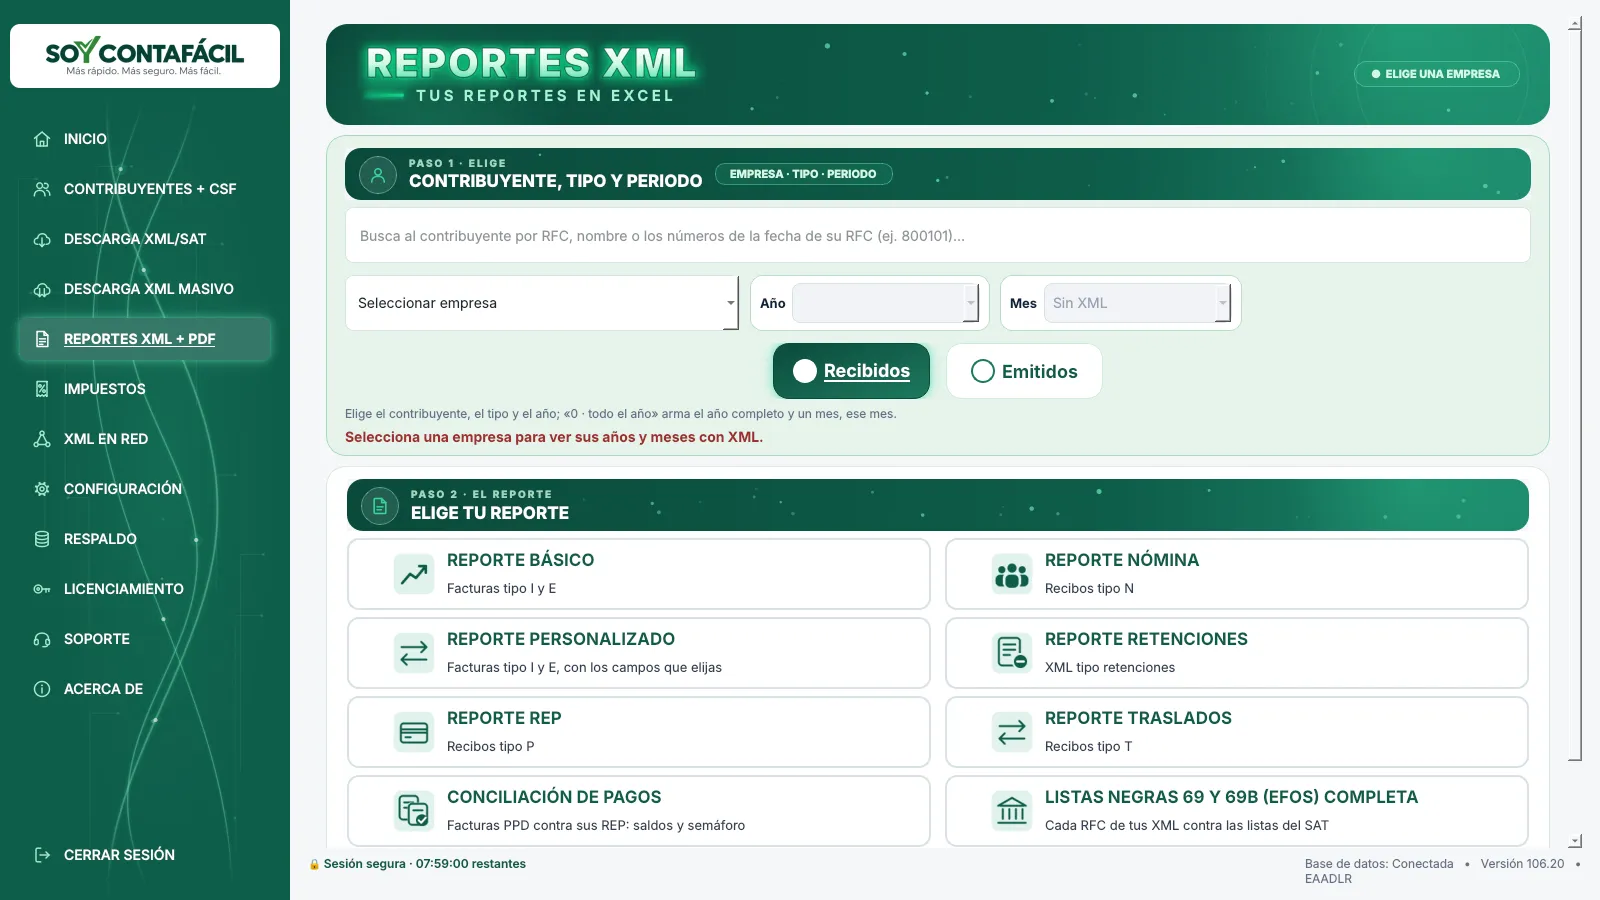1600x900 pixels.
Task: Click the Empresa · Tipo · Periodo badge
Action: [x=803, y=174]
